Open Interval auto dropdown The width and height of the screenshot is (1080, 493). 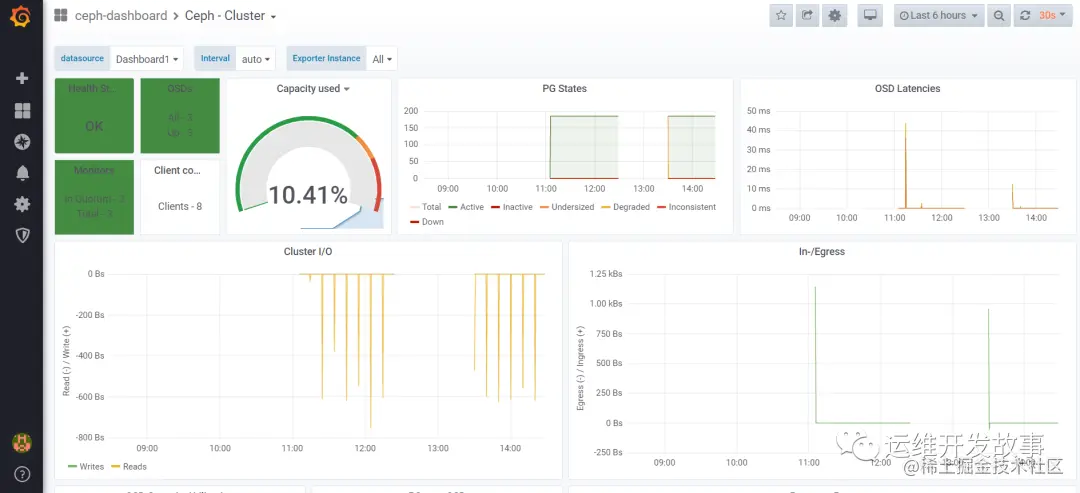pyautogui.click(x=255, y=59)
